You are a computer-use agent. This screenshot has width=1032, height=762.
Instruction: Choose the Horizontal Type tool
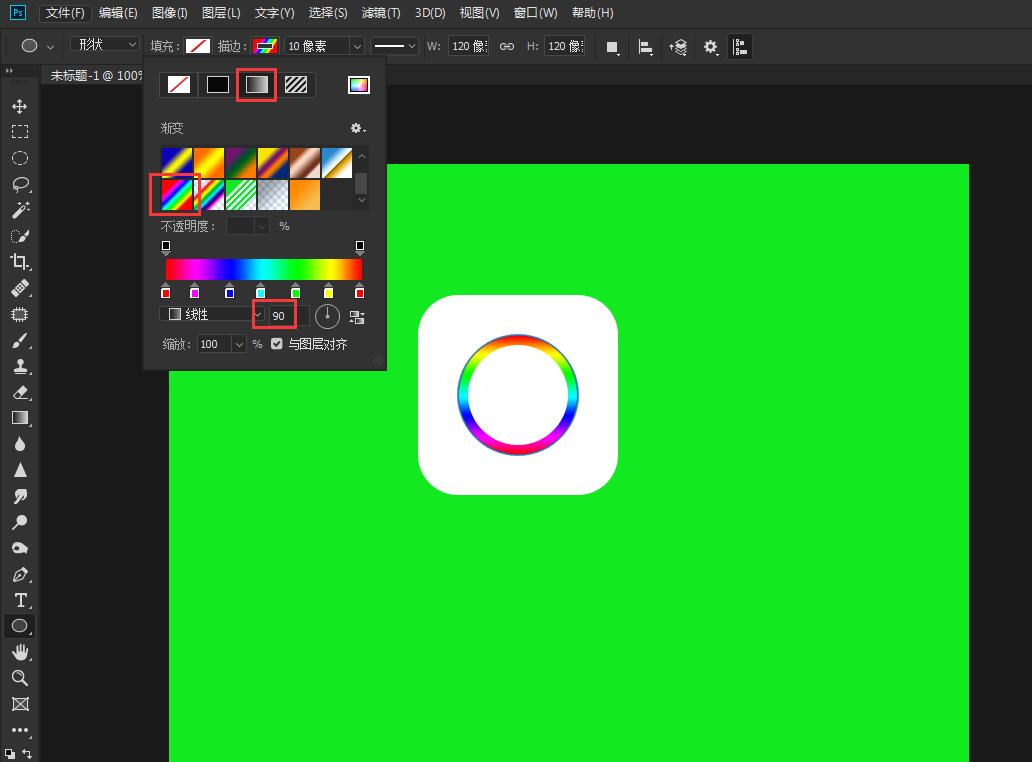pyautogui.click(x=19, y=600)
